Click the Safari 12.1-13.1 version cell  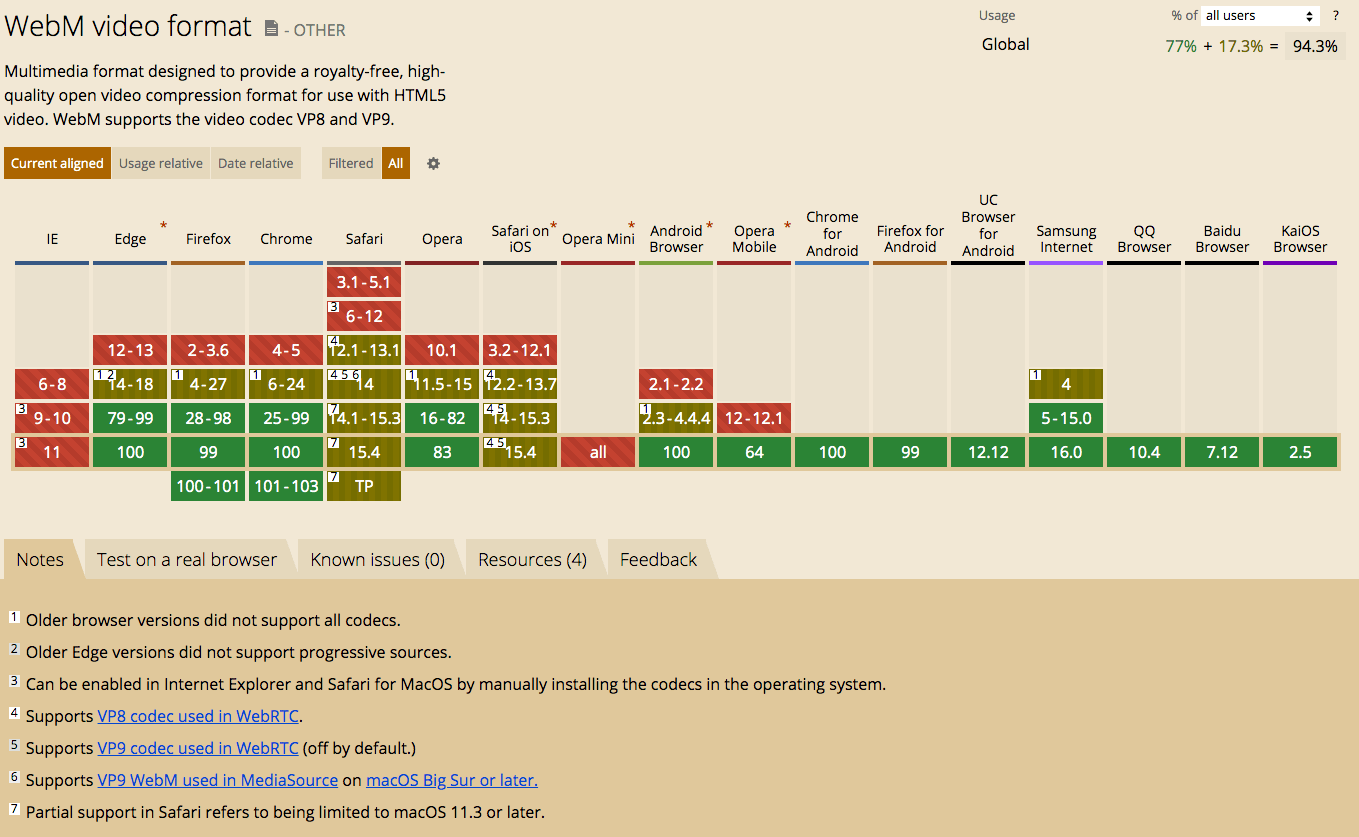[364, 350]
